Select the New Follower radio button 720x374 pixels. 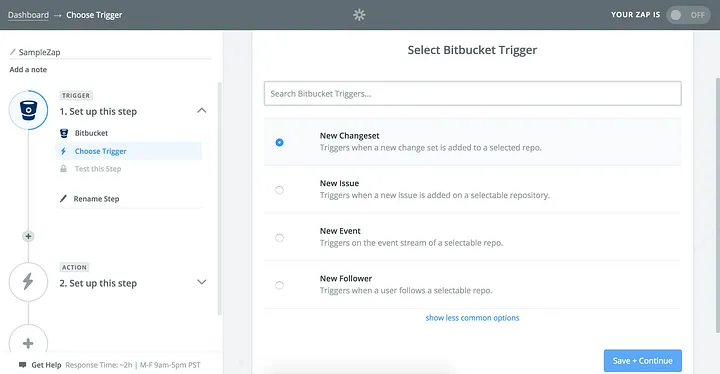point(279,285)
